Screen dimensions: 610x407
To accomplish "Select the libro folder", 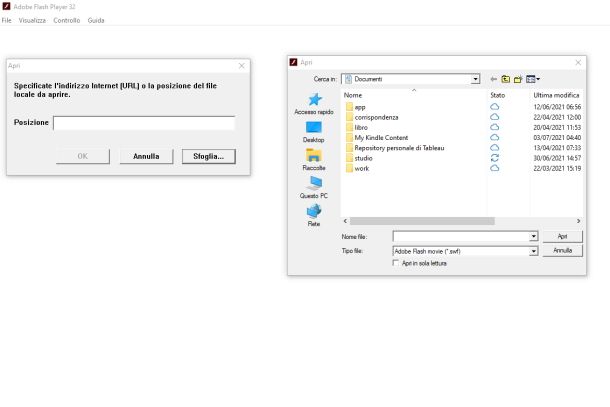I will [357, 127].
